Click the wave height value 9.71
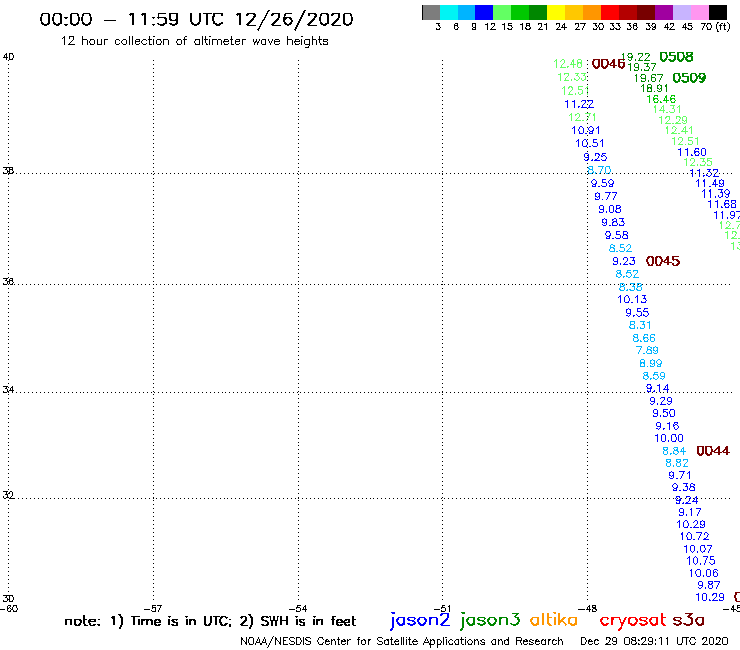Screen dimensions: 740x650 (680, 475)
